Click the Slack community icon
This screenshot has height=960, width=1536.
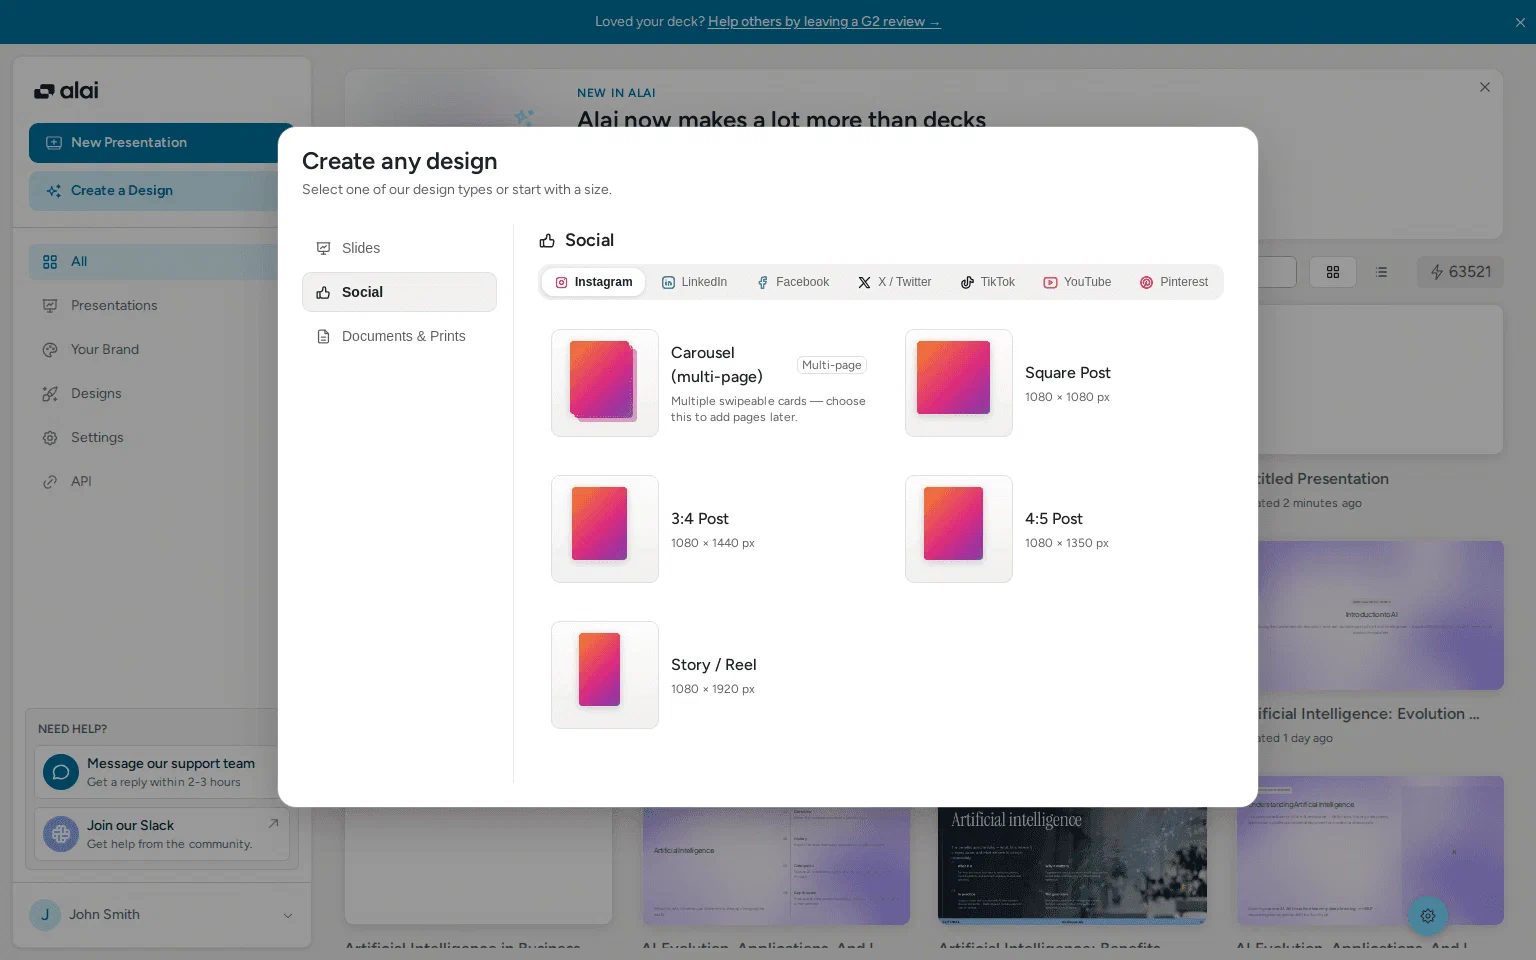61,834
